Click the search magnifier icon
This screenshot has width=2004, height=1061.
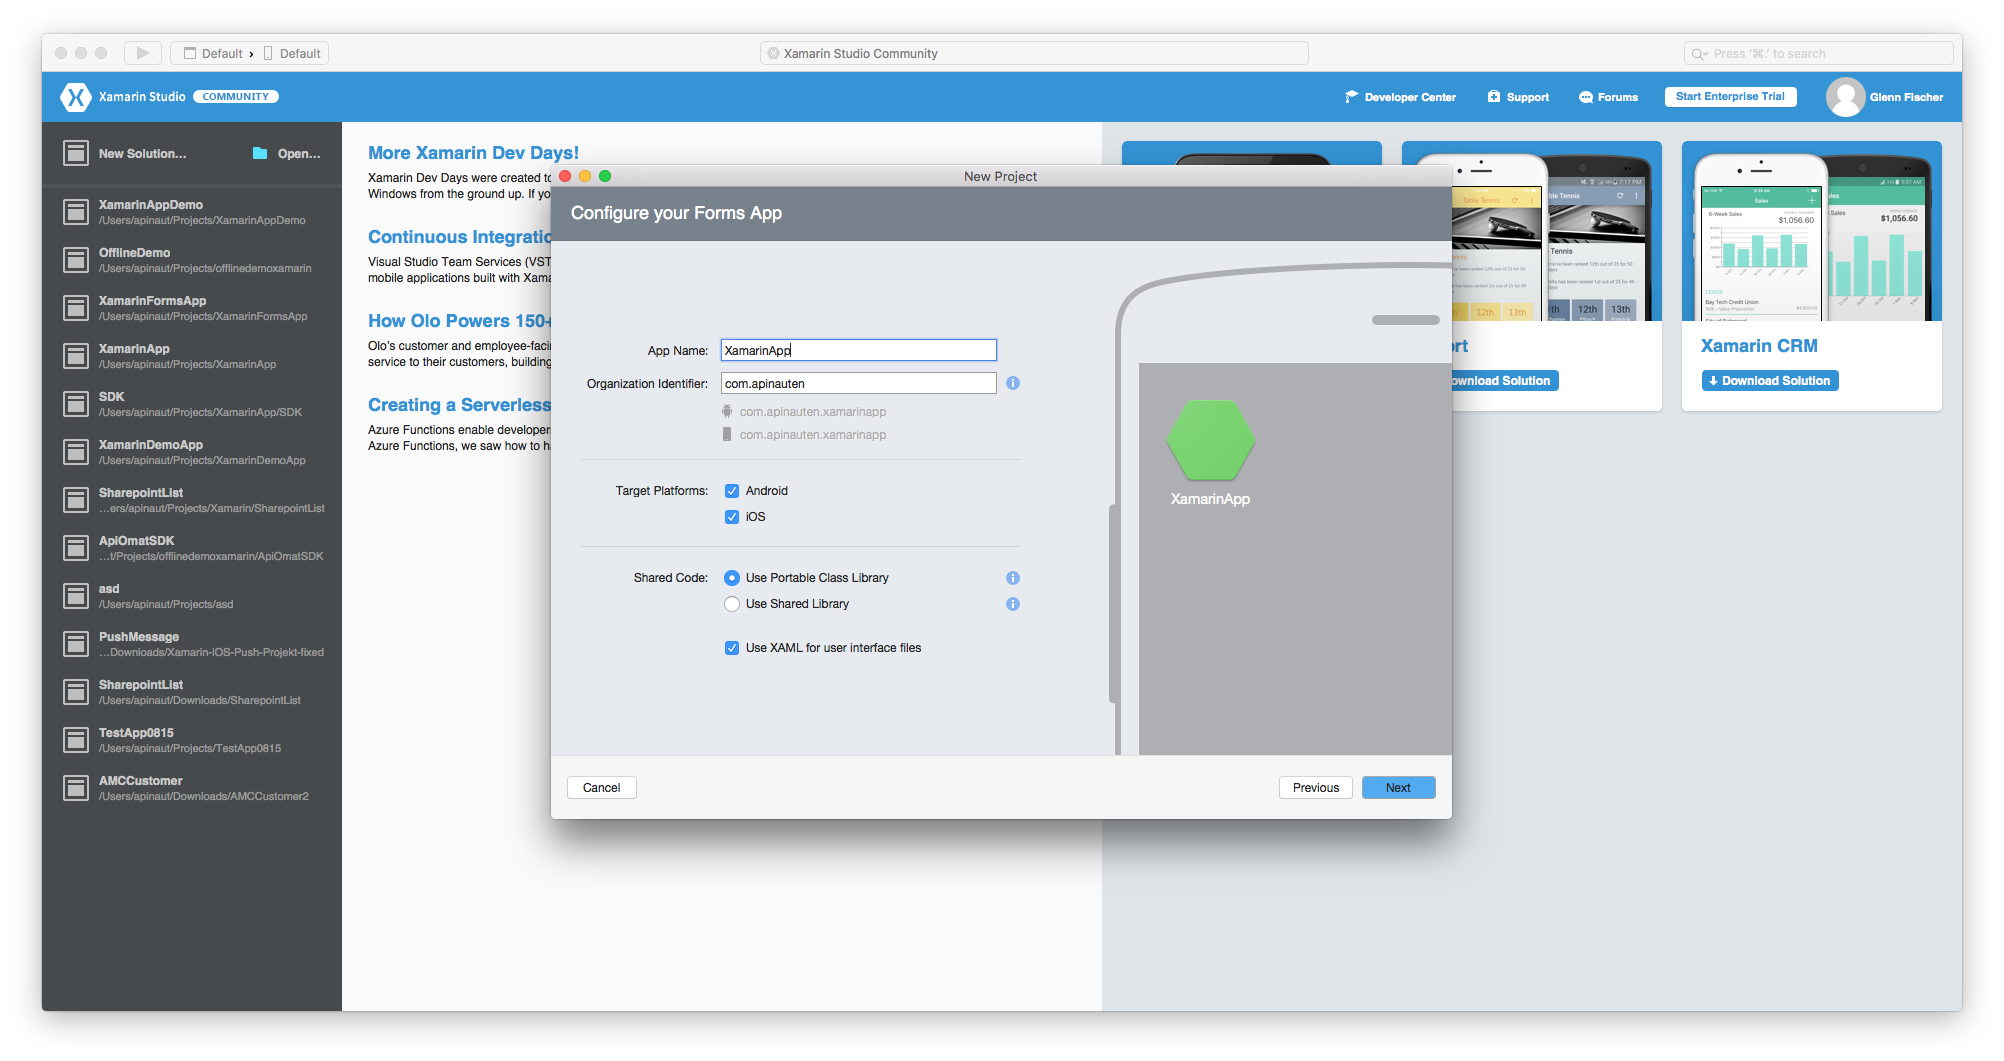tap(1699, 54)
